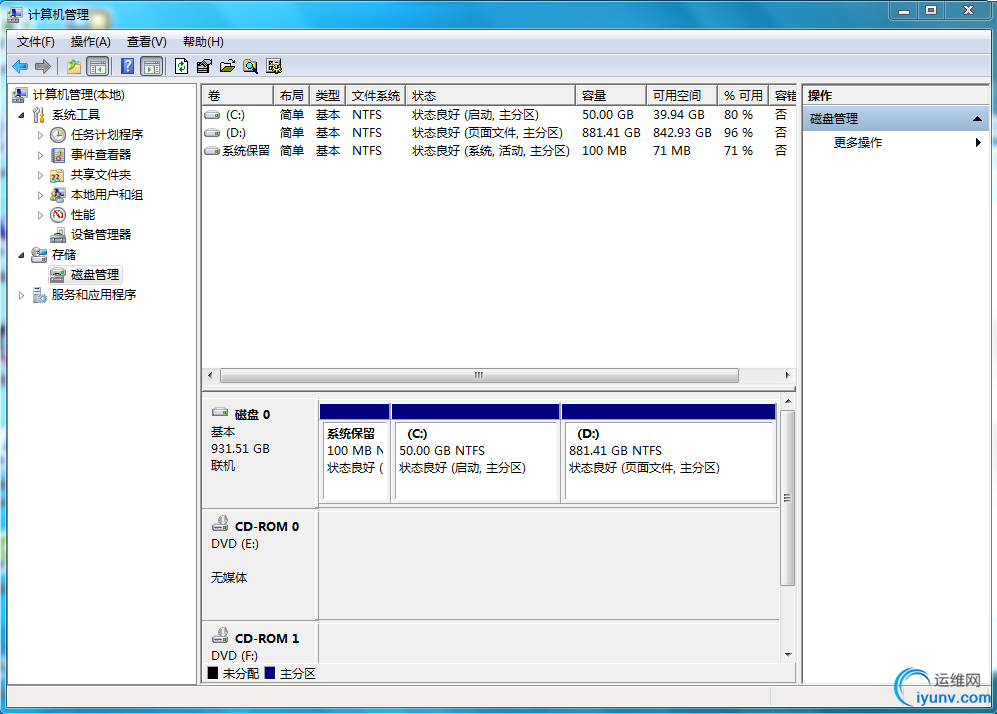The width and height of the screenshot is (997, 714).
Task: Select the CD-ROM 0 DVD (E:) label
Action: [259, 565]
